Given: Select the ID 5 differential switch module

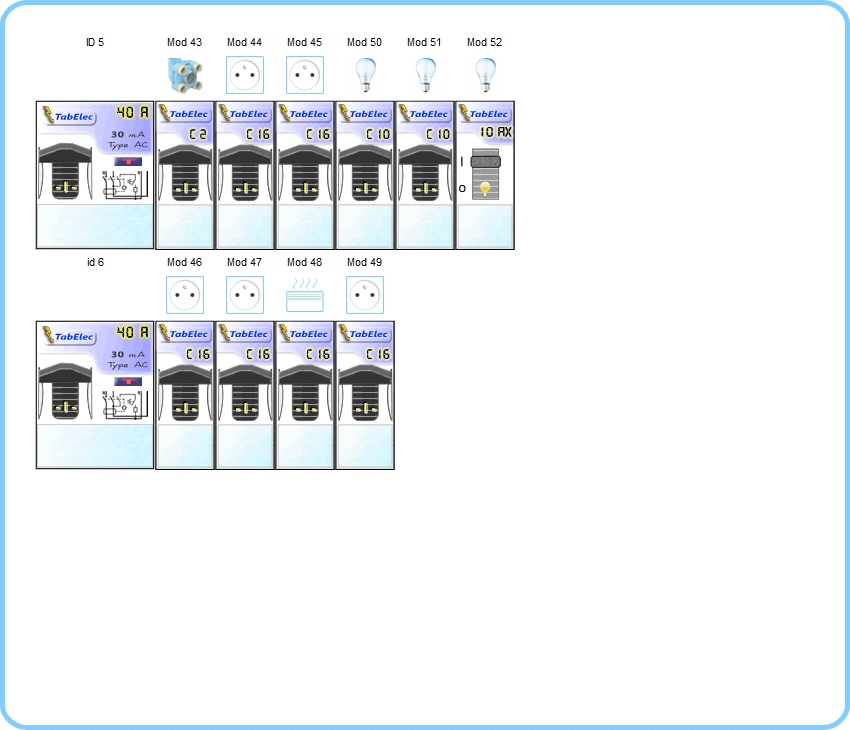Looking at the screenshot, I should (95, 175).
